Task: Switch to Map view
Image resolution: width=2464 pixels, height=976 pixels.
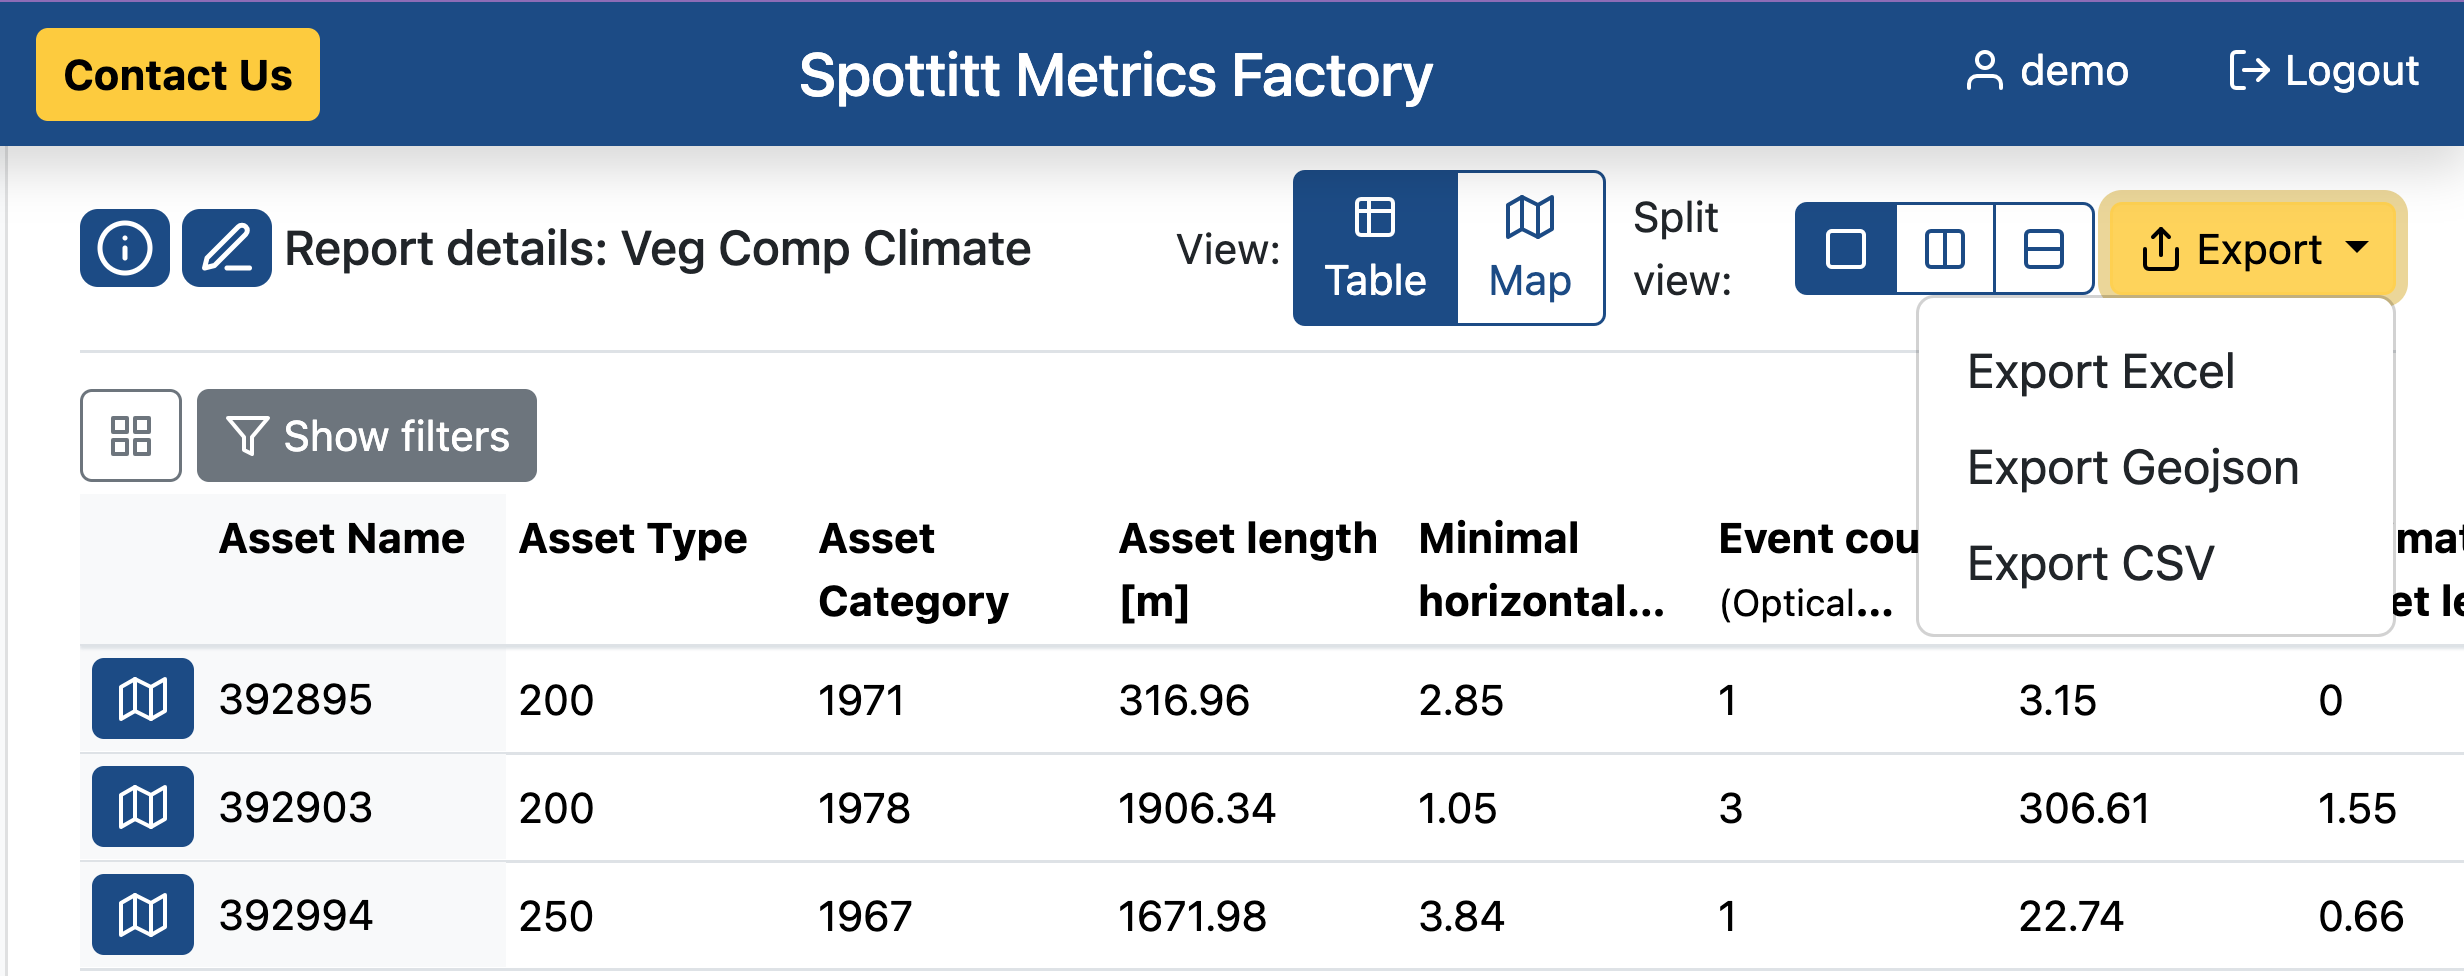Action: 1530,248
